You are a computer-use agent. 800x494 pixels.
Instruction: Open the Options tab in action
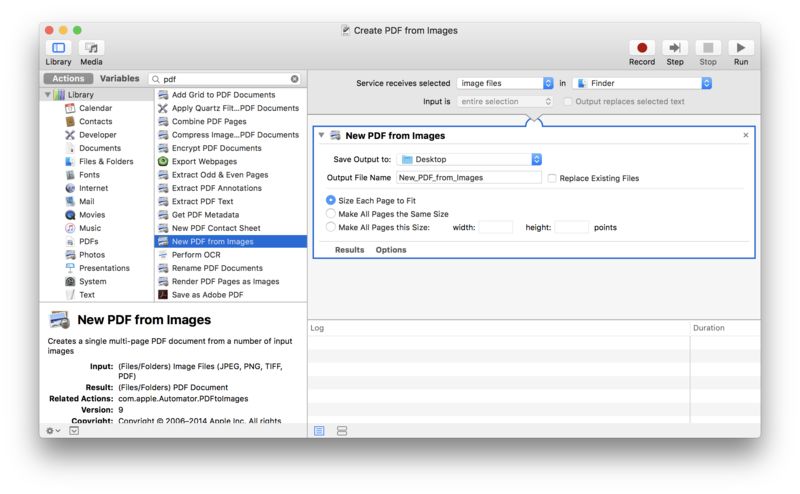coord(390,250)
